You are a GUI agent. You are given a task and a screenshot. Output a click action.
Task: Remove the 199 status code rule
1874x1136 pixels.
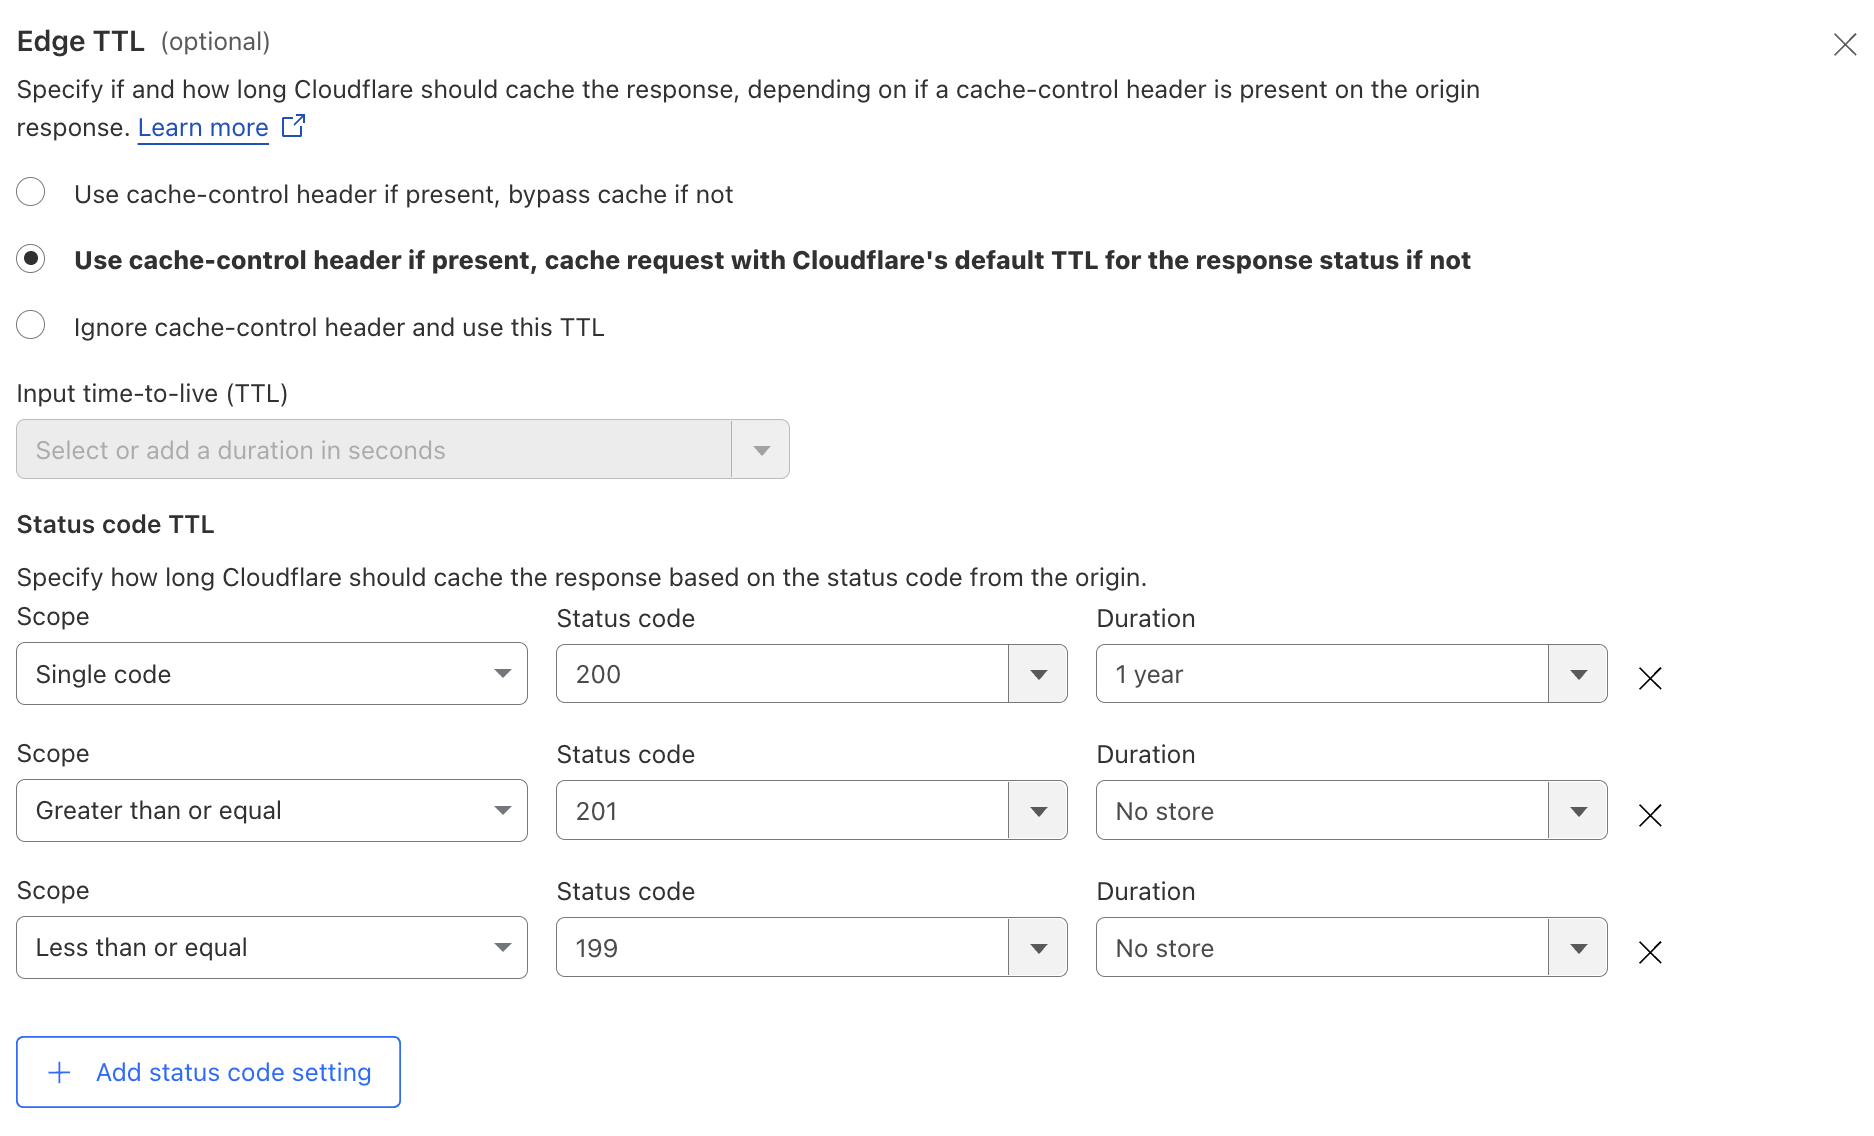pyautogui.click(x=1649, y=952)
